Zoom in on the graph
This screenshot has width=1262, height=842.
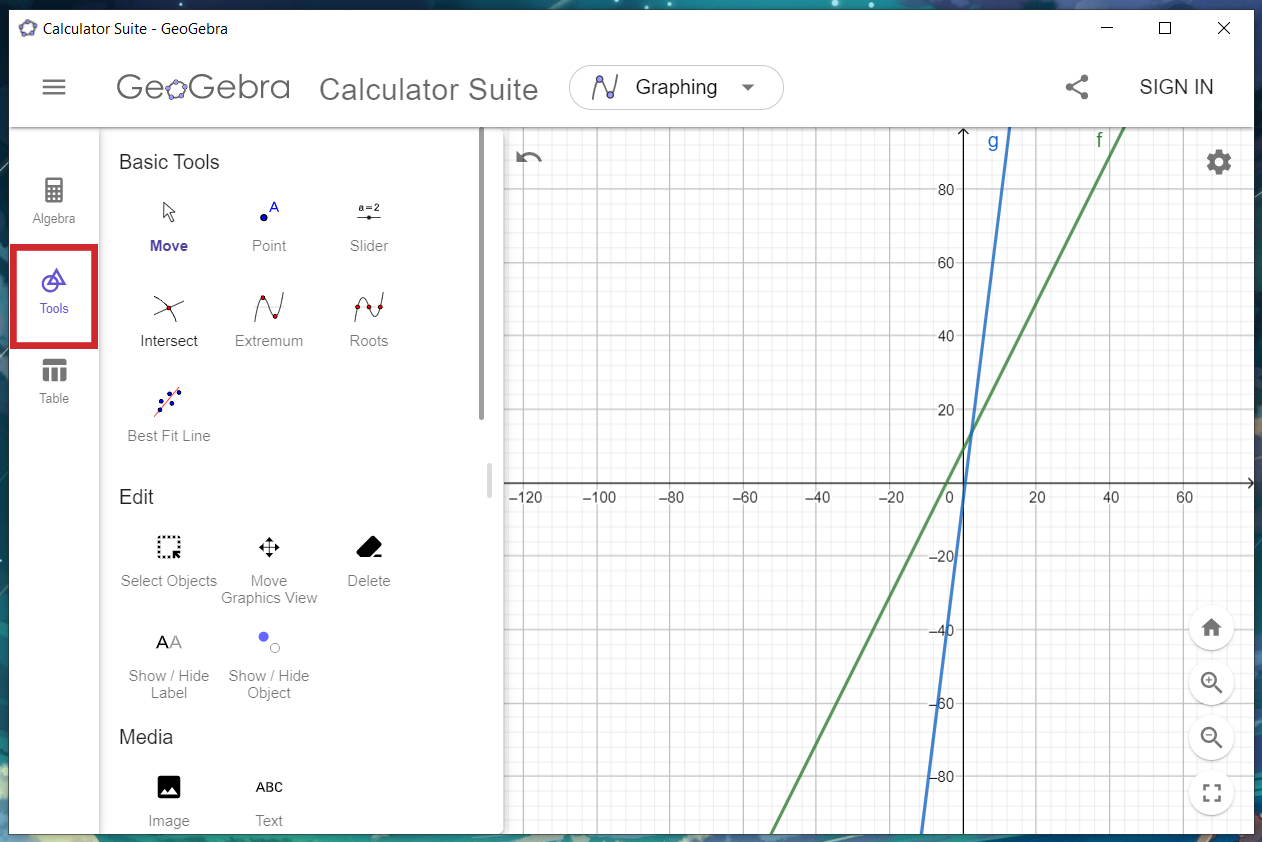click(x=1212, y=683)
